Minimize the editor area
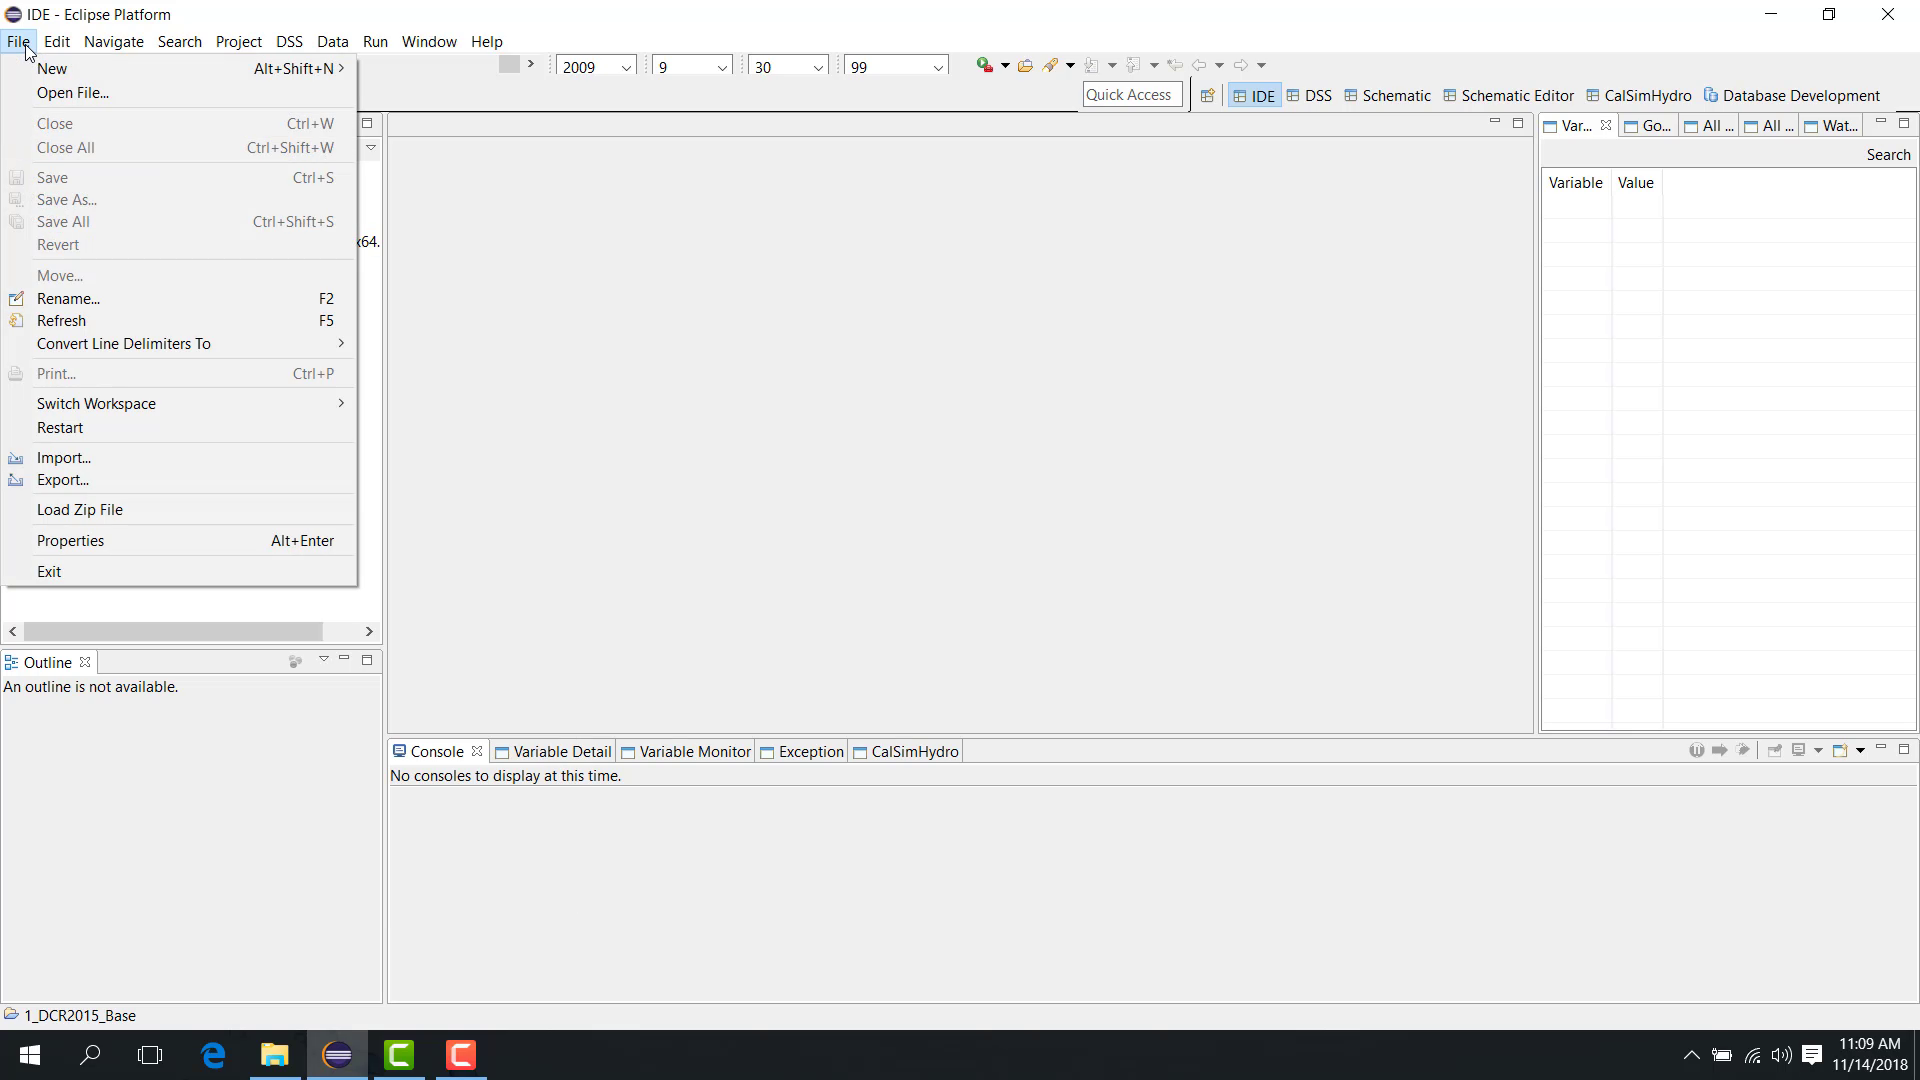 (x=1495, y=122)
